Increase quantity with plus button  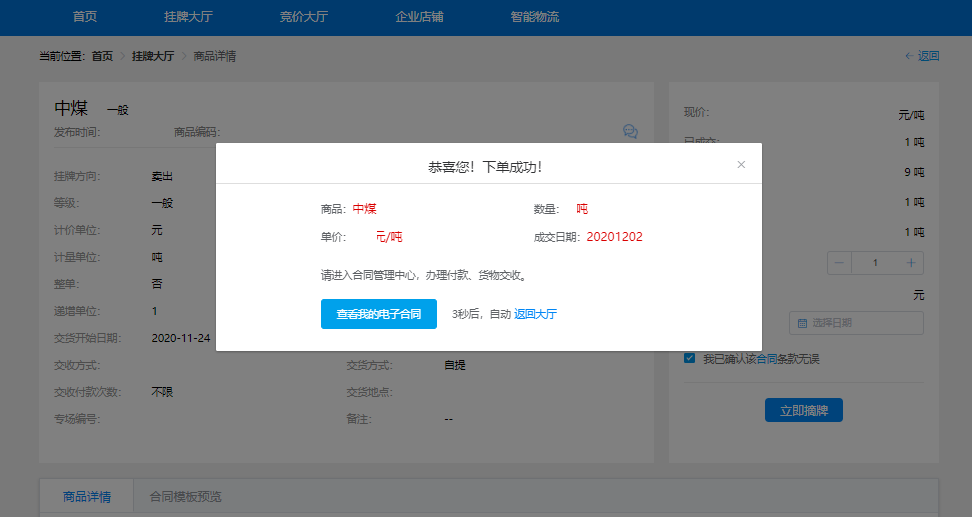tap(911, 262)
